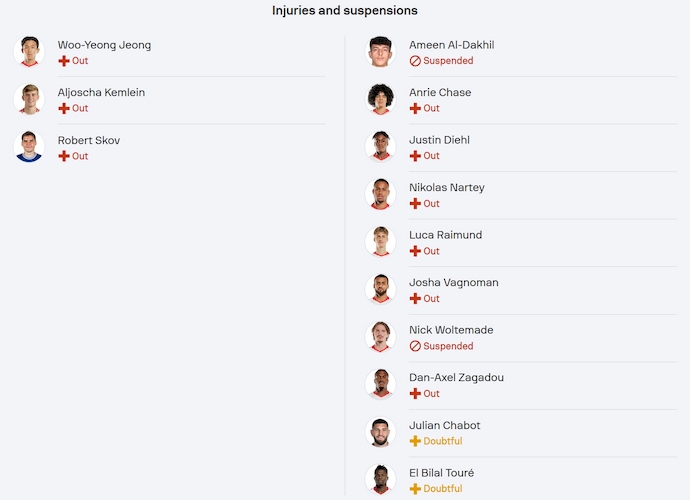Select the Dan-Axel Zagadou name
690x500 pixels.
tap(456, 377)
